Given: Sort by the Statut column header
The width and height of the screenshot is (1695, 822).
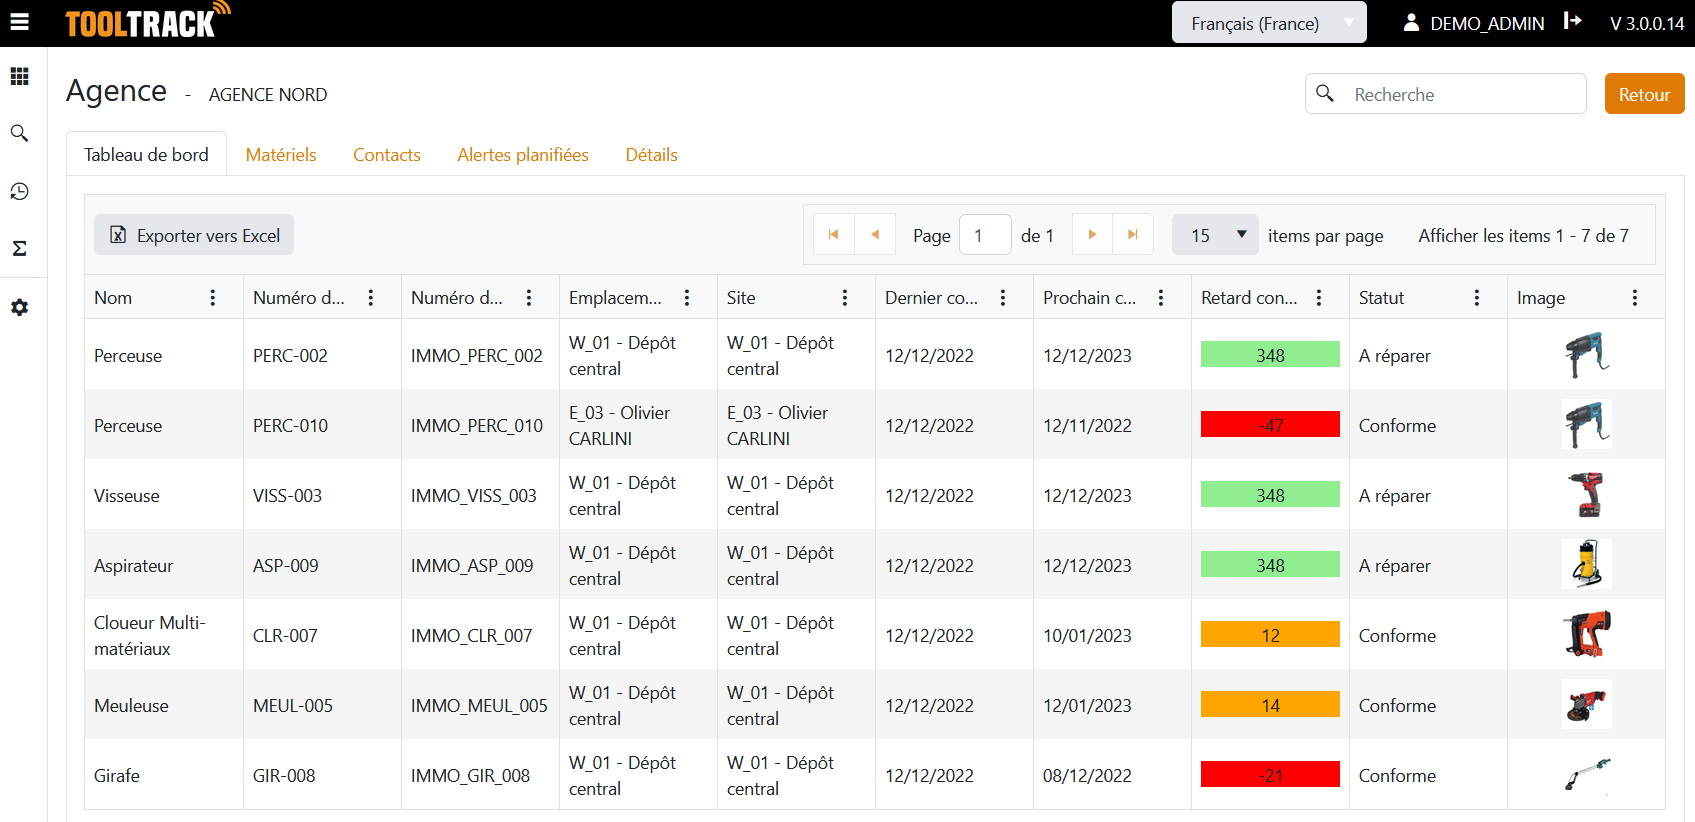Looking at the screenshot, I should (1381, 298).
